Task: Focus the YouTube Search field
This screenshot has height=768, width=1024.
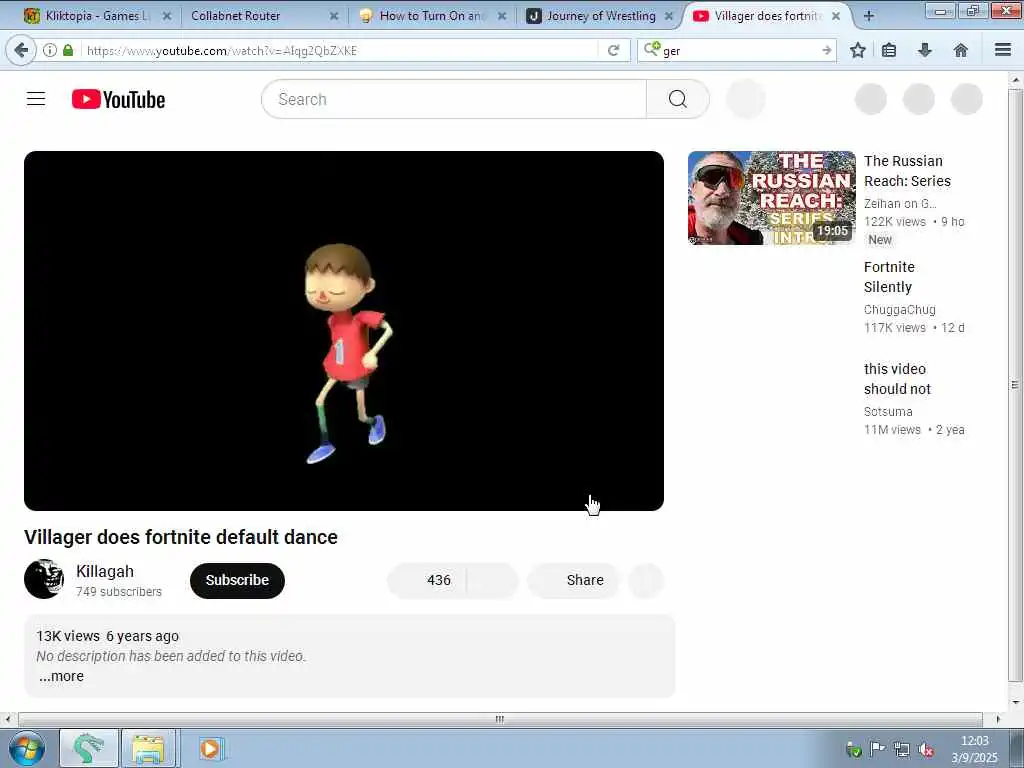Action: pos(453,99)
